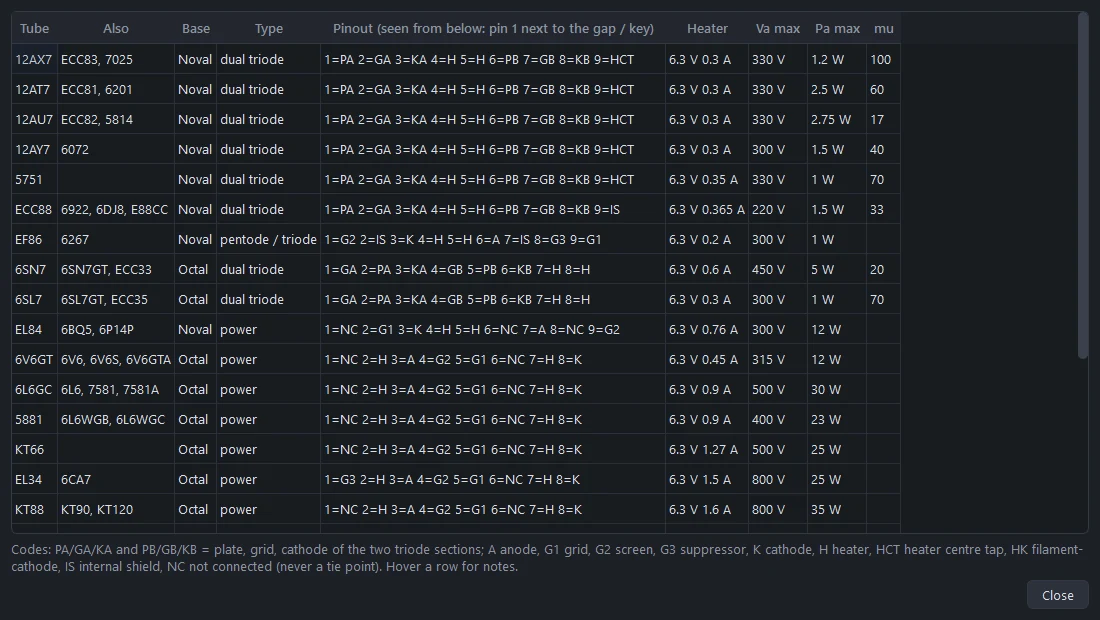The image size is (1100, 620).
Task: Click the 'ECC82, 5814' equivalents cell
Action: coord(116,120)
